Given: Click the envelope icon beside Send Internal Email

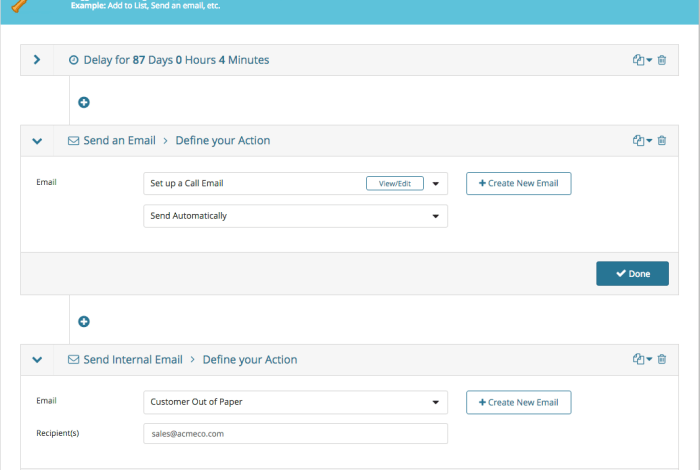Looking at the screenshot, I should click(x=73, y=360).
